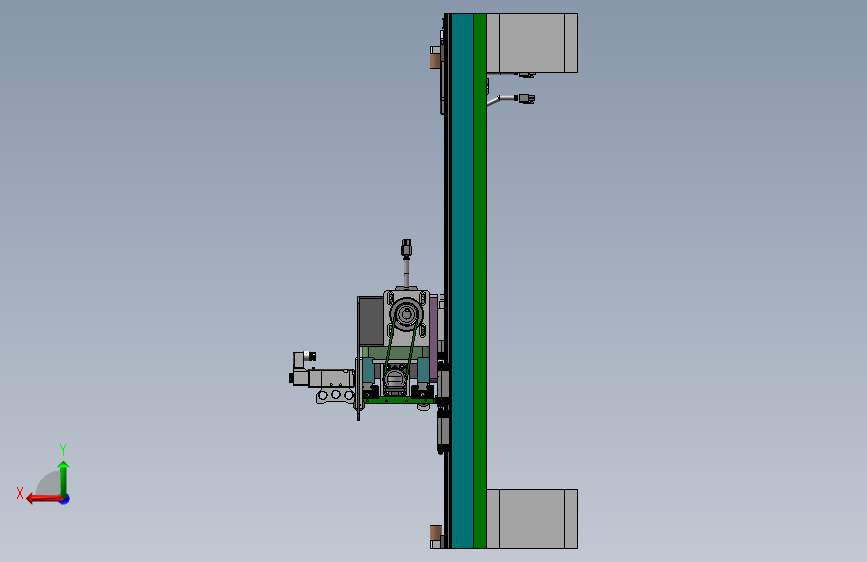Click the red X label beside the triad
The image size is (867, 562).
20,493
